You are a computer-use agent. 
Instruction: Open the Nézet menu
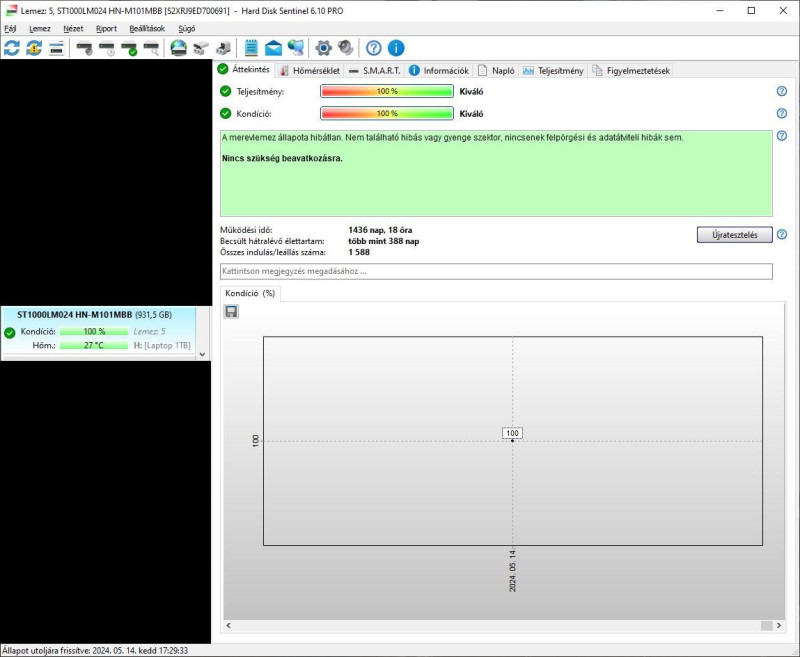(73, 29)
